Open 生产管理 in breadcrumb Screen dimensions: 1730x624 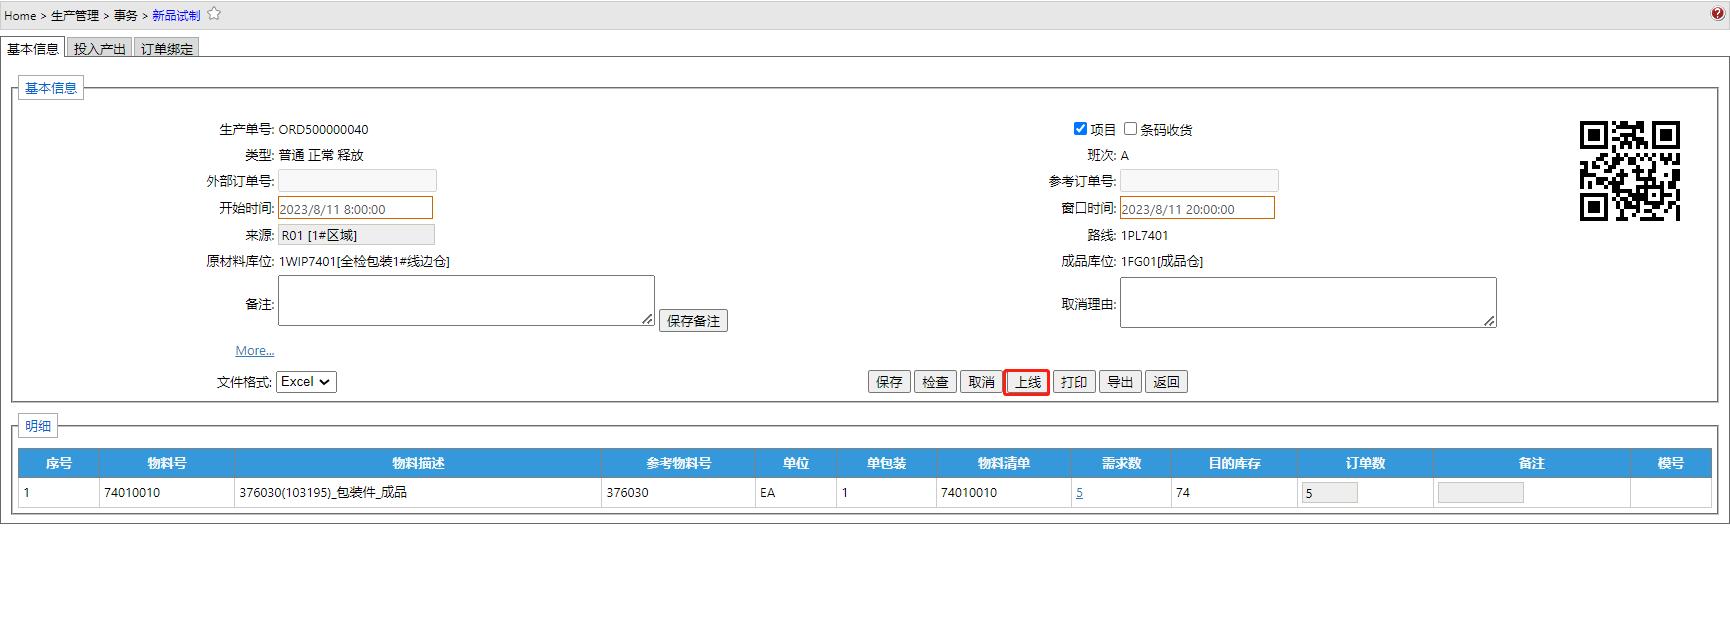click(75, 15)
